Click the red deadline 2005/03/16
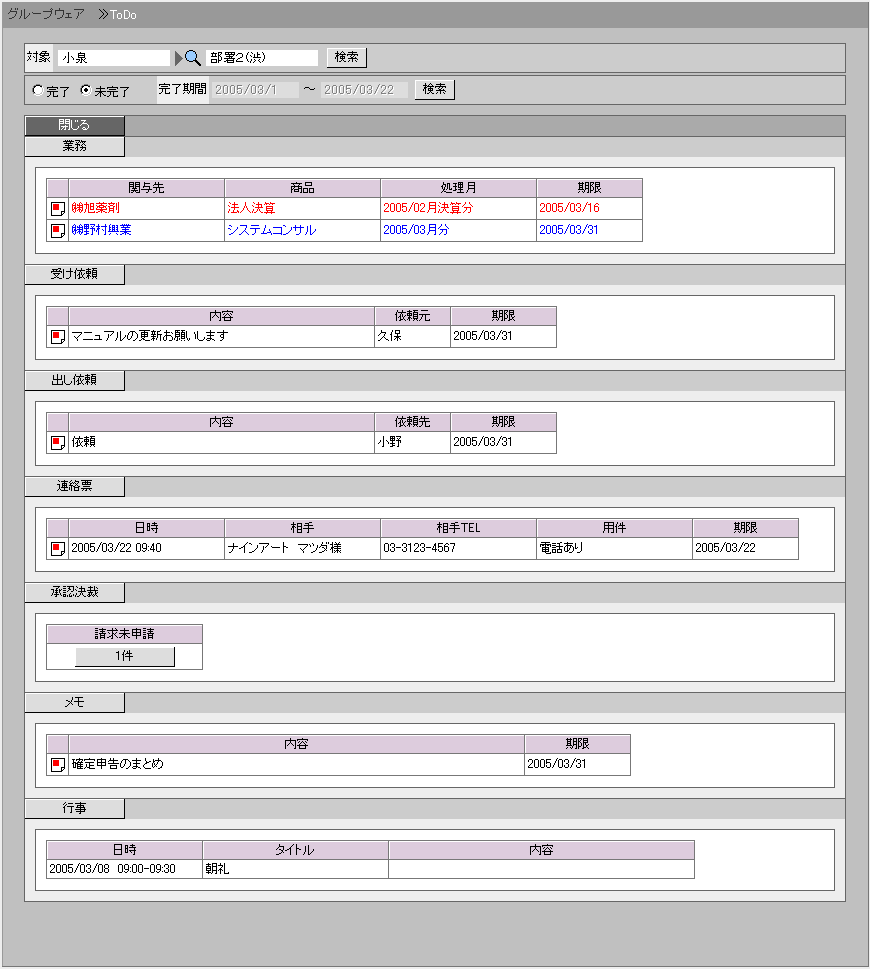 (569, 208)
